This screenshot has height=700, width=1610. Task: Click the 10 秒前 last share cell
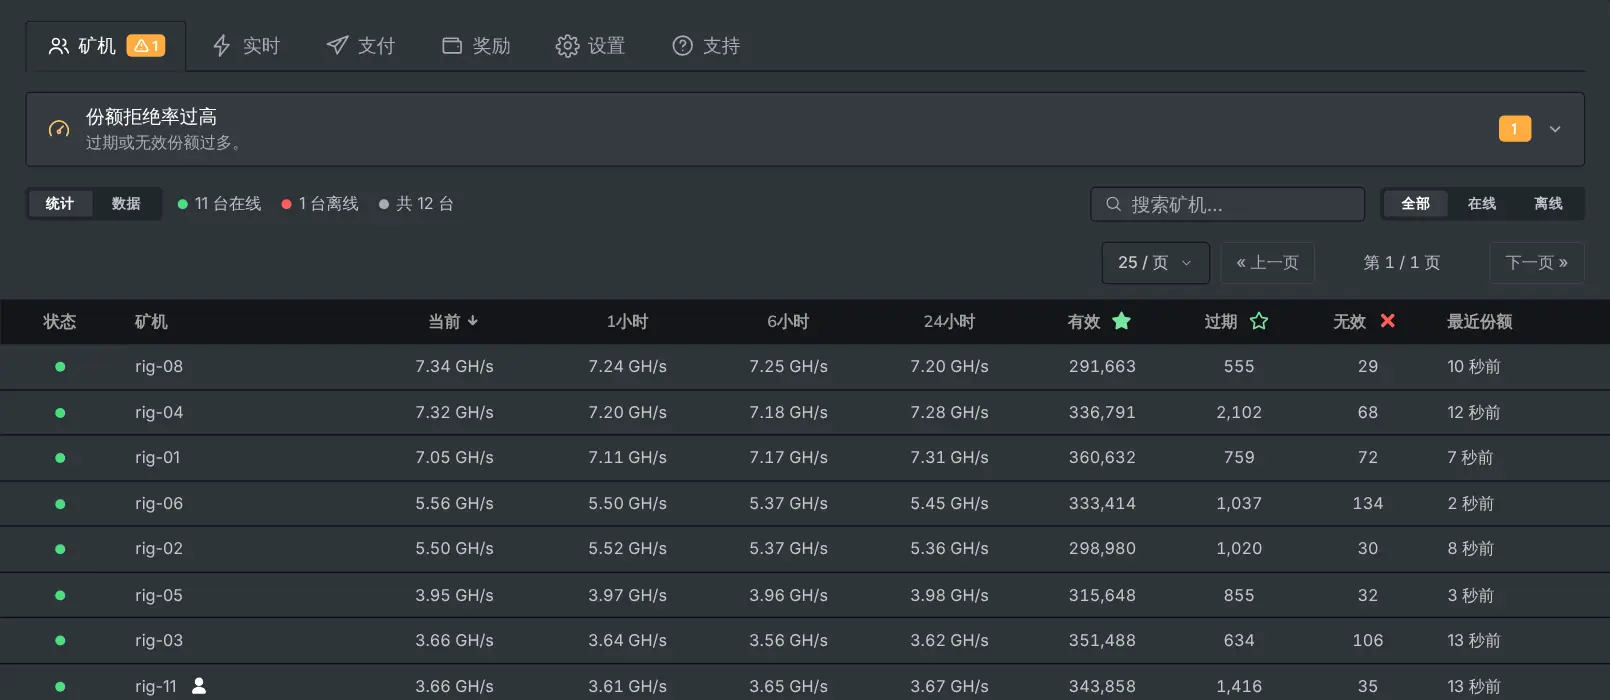point(1474,367)
